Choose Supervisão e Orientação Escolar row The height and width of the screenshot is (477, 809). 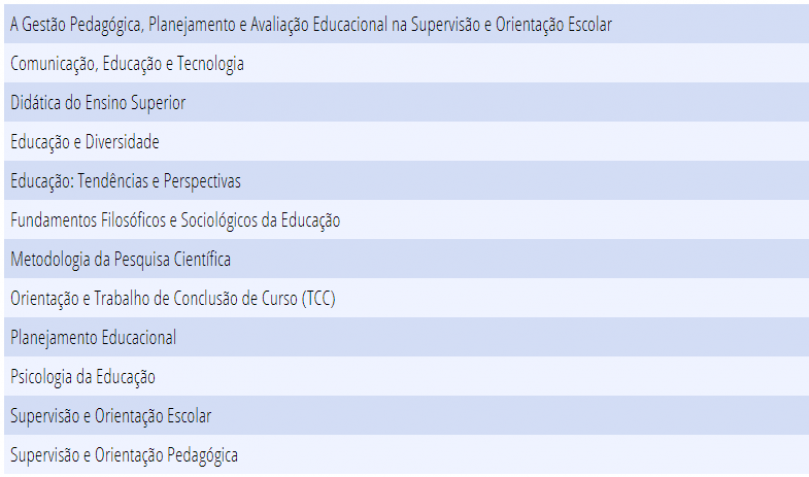point(407,416)
